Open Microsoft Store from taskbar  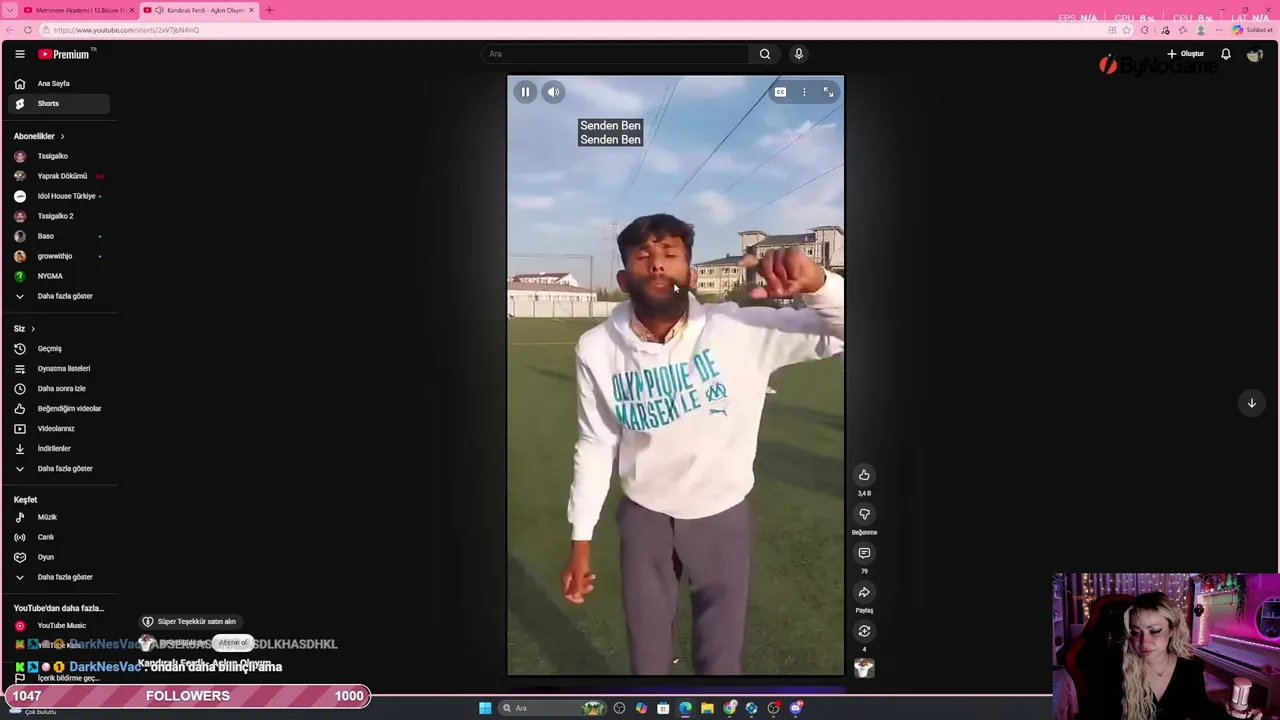(x=663, y=708)
